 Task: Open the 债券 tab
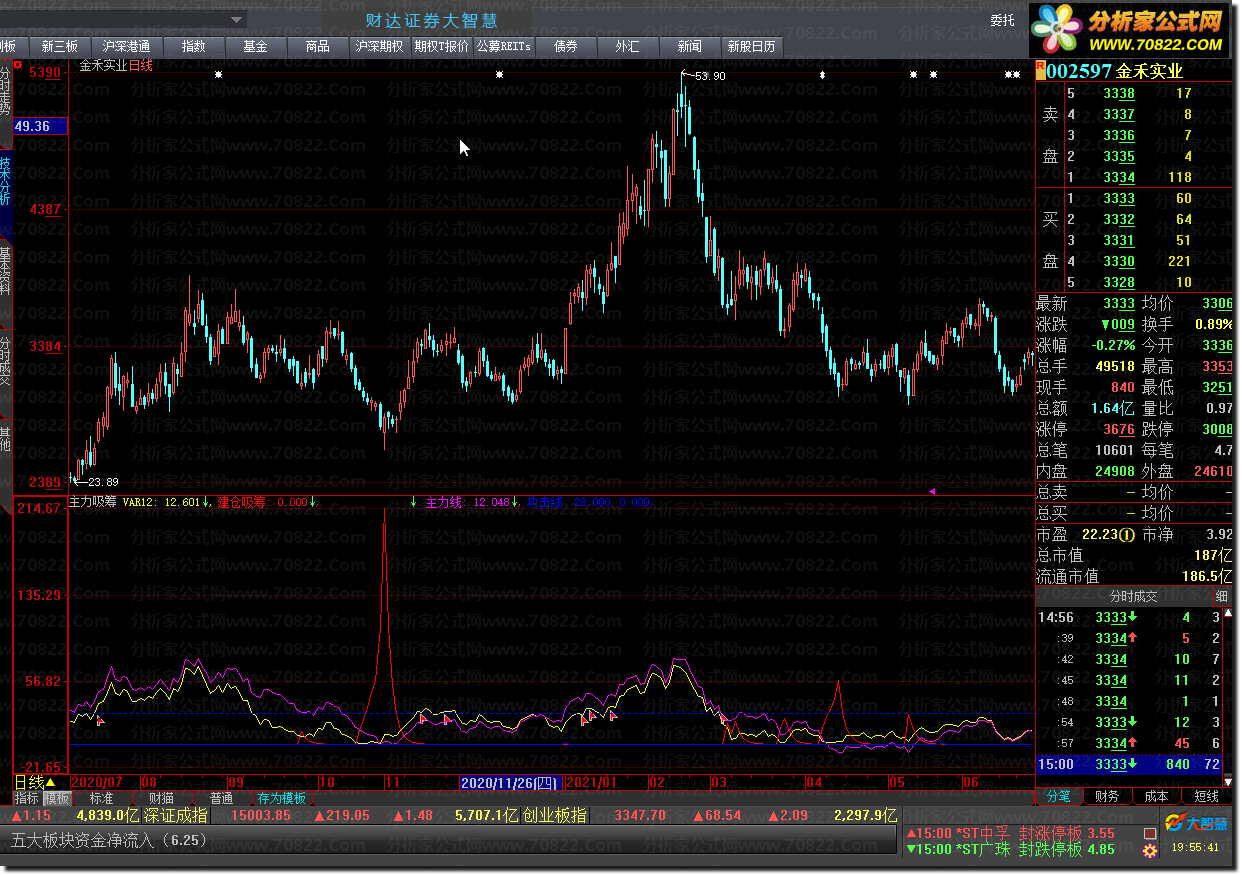tap(565, 46)
